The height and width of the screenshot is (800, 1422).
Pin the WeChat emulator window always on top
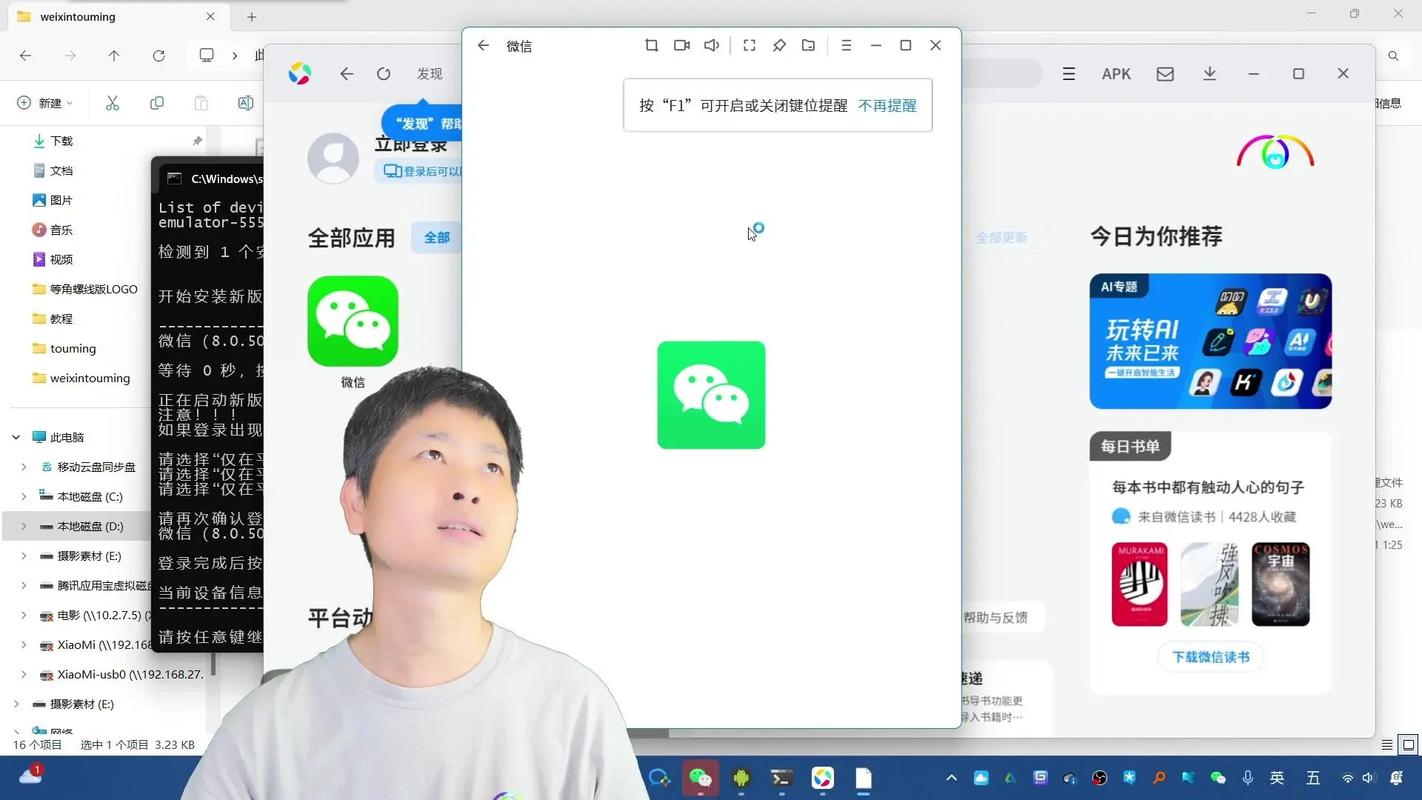[x=779, y=45]
